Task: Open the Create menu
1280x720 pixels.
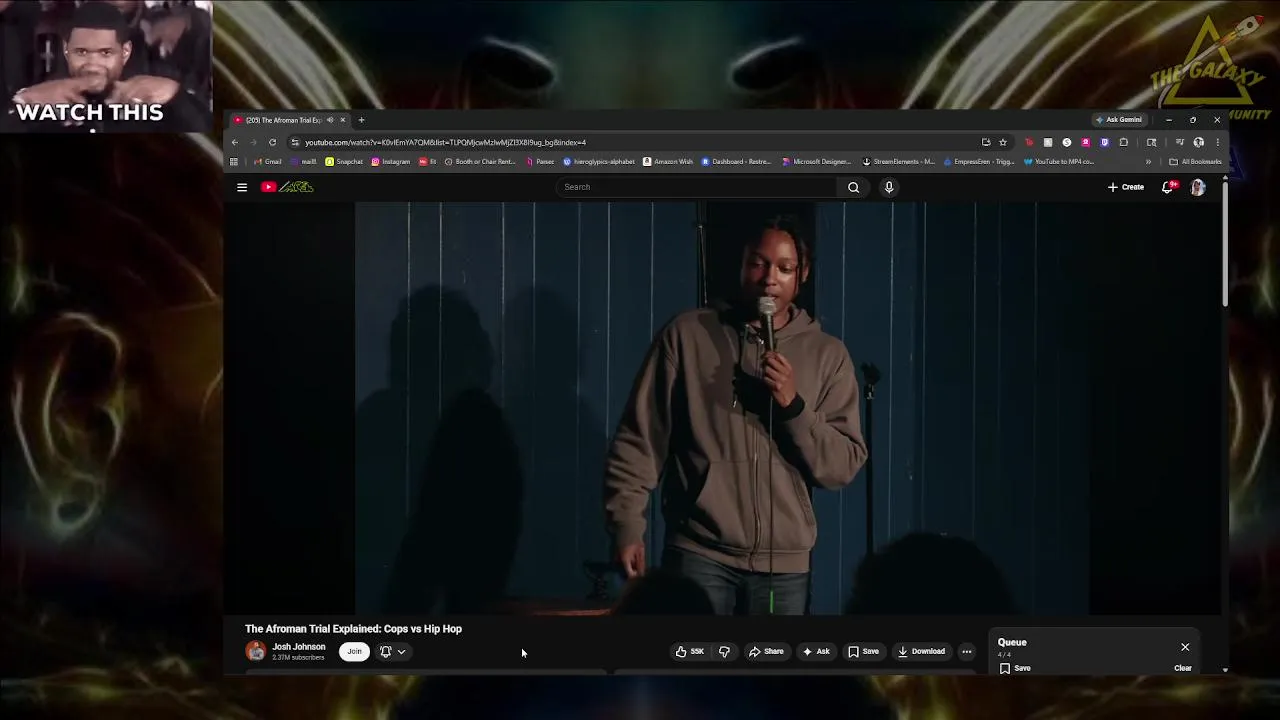Action: pos(1126,187)
